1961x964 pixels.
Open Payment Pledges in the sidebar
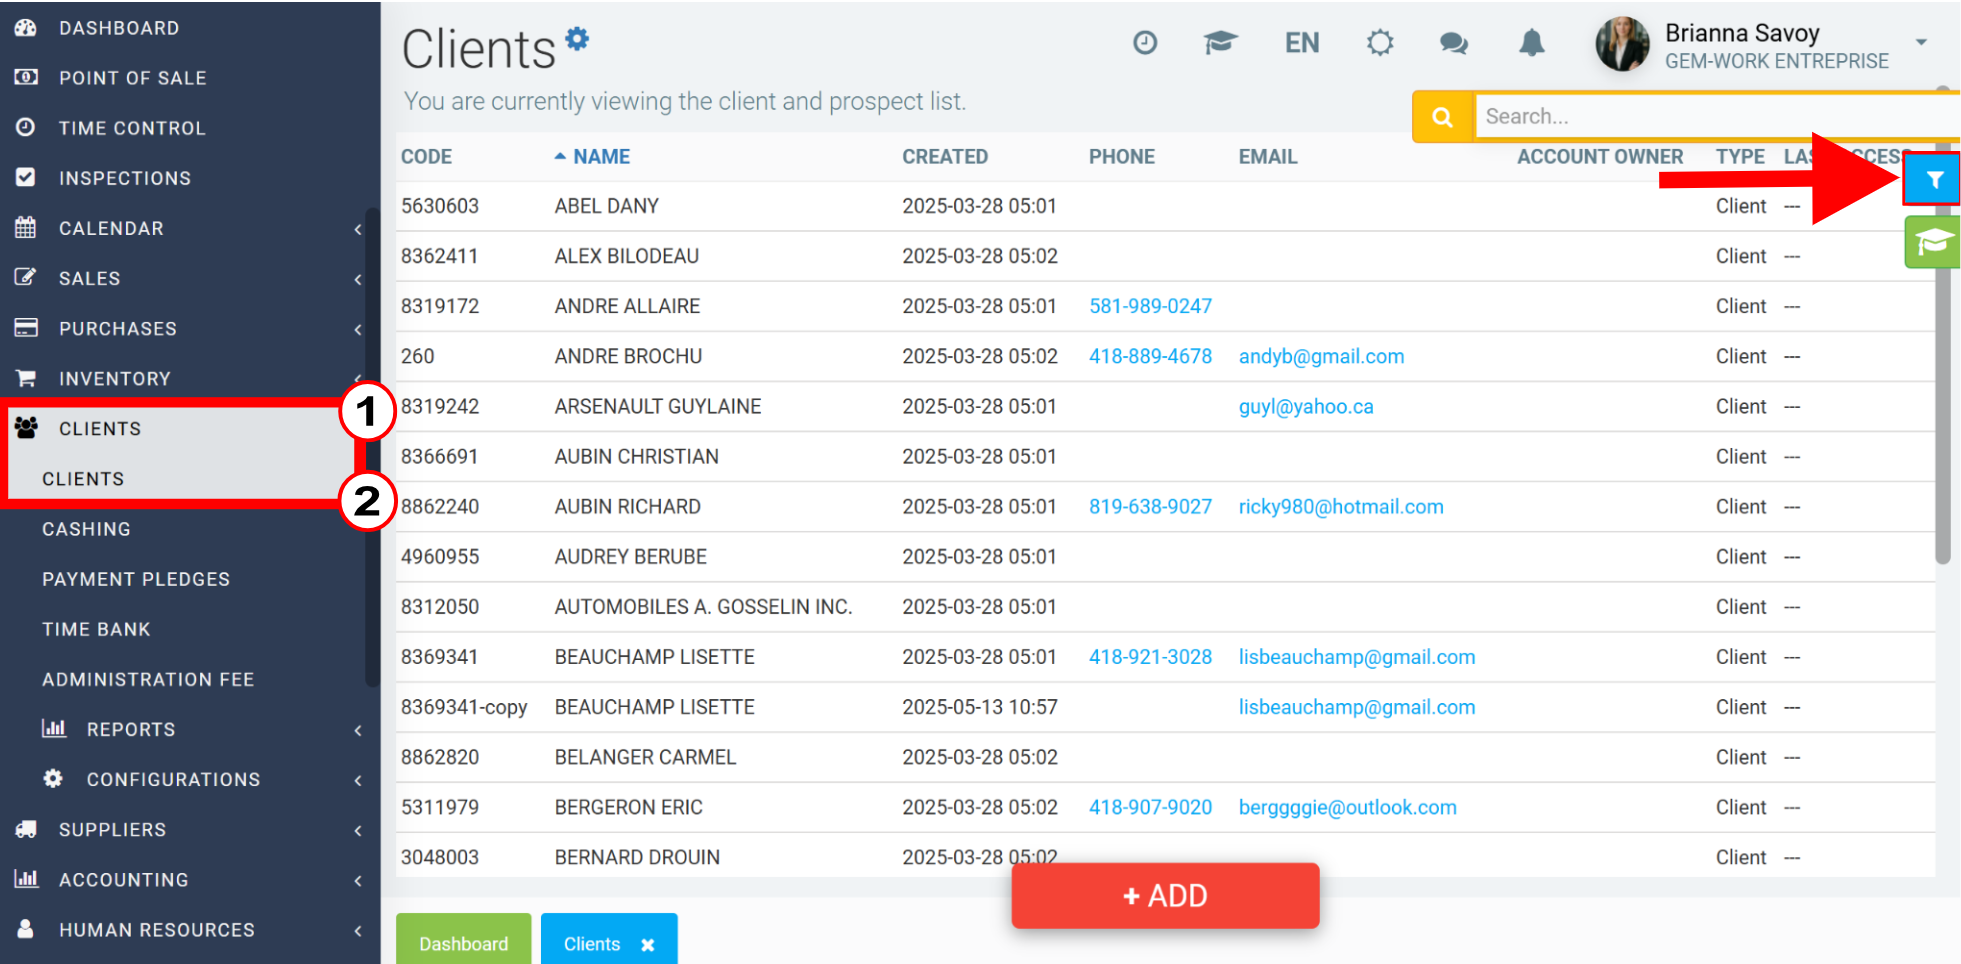pyautogui.click(x=136, y=579)
